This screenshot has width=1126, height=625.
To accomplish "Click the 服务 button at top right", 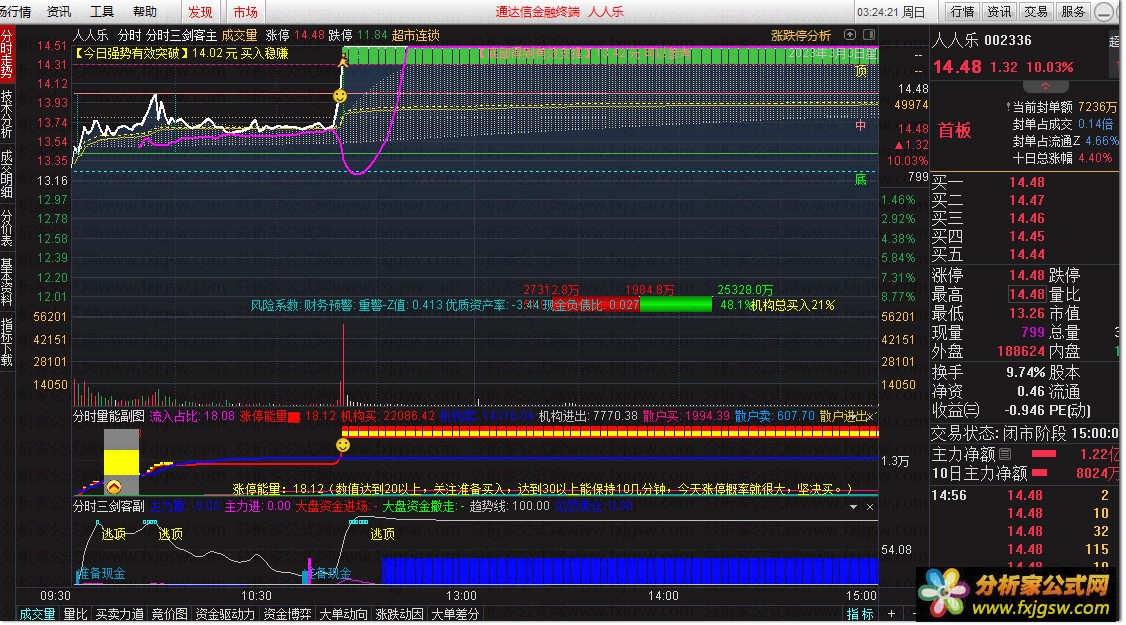I will point(1073,11).
